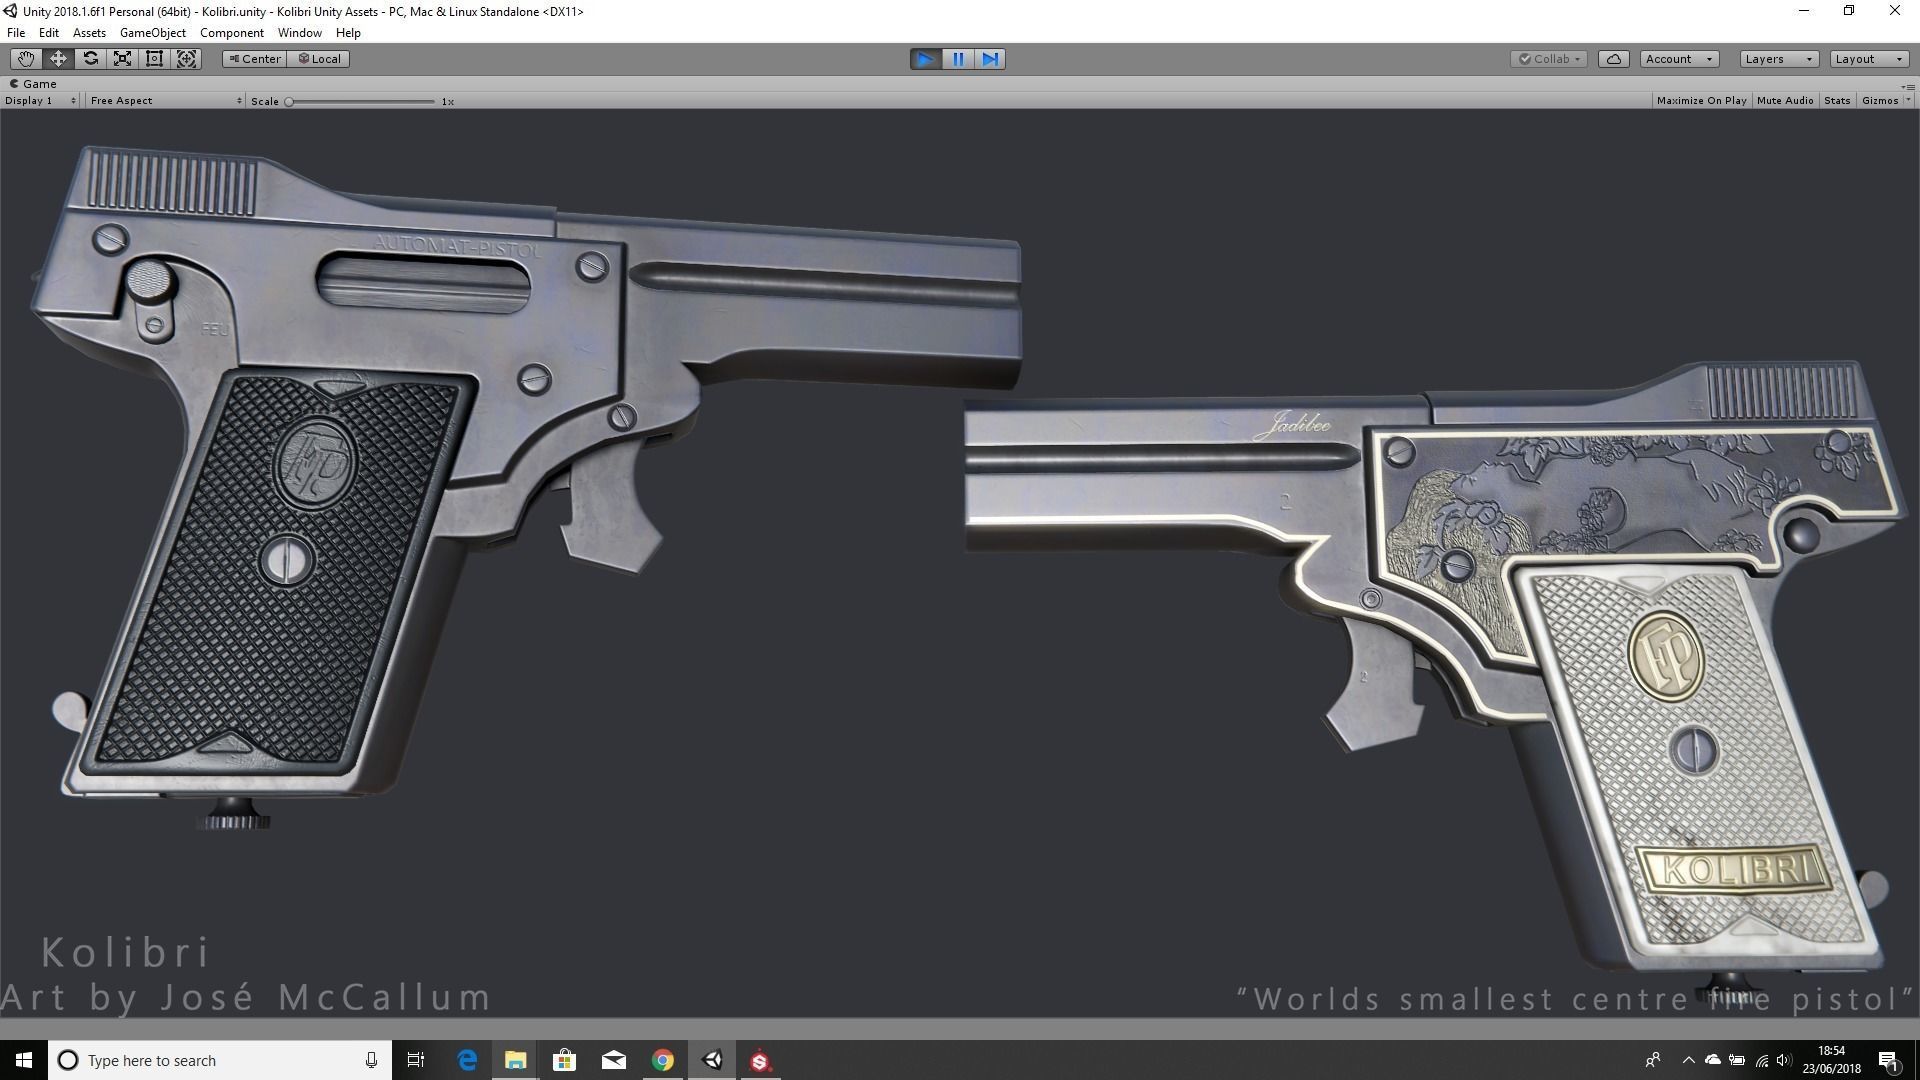1920x1080 pixels.
Task: Open Microsoft Store from taskbar
Action: (564, 1060)
